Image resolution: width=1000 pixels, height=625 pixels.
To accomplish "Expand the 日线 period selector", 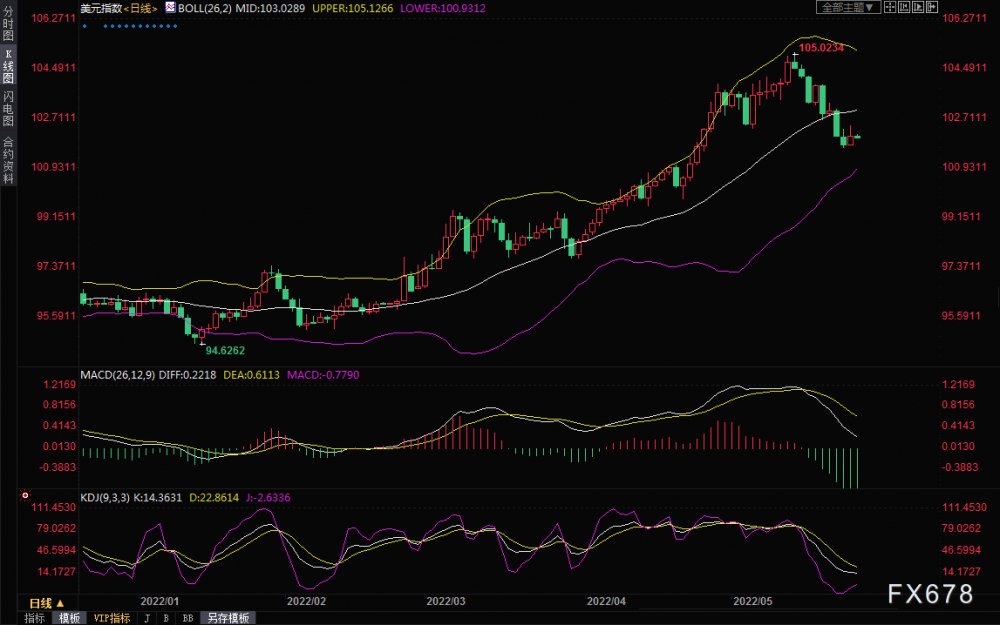I will pyautogui.click(x=47, y=603).
